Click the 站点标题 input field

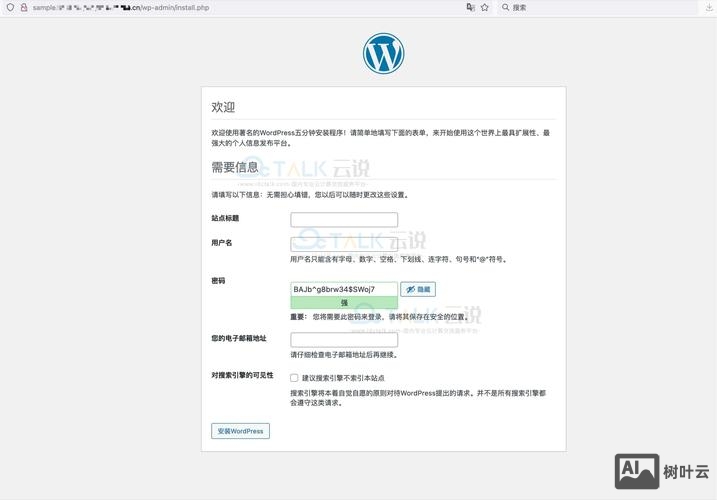(x=344, y=220)
